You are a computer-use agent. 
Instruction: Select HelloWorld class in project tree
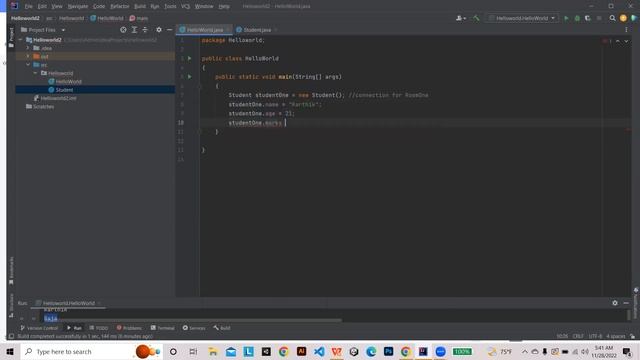coord(65,82)
